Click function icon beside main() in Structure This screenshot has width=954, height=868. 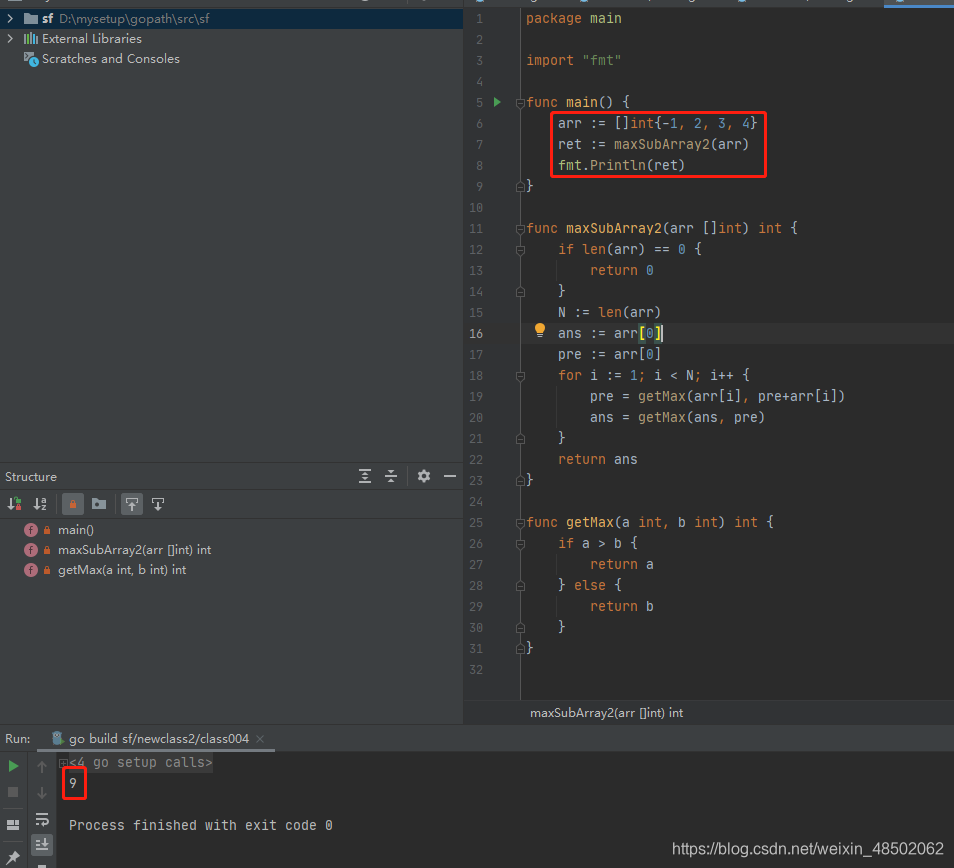[30, 530]
